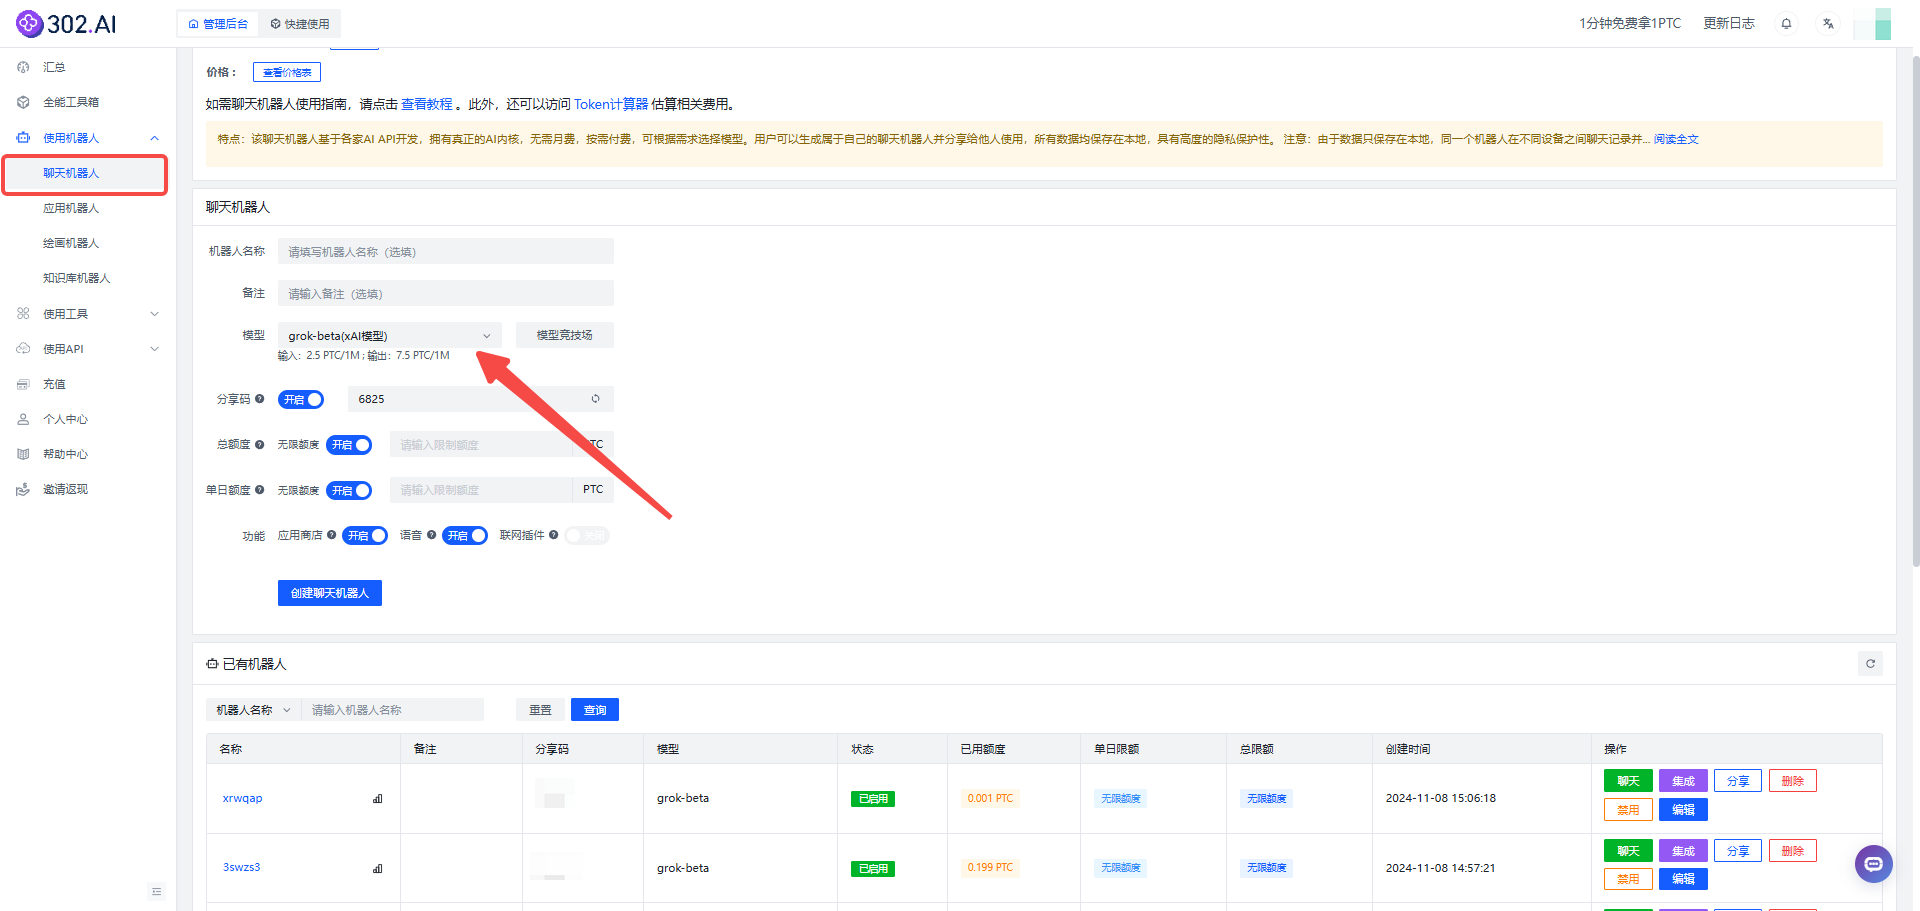1920x911 pixels.
Task: Open the xrwqap robot name link
Action: 242,798
